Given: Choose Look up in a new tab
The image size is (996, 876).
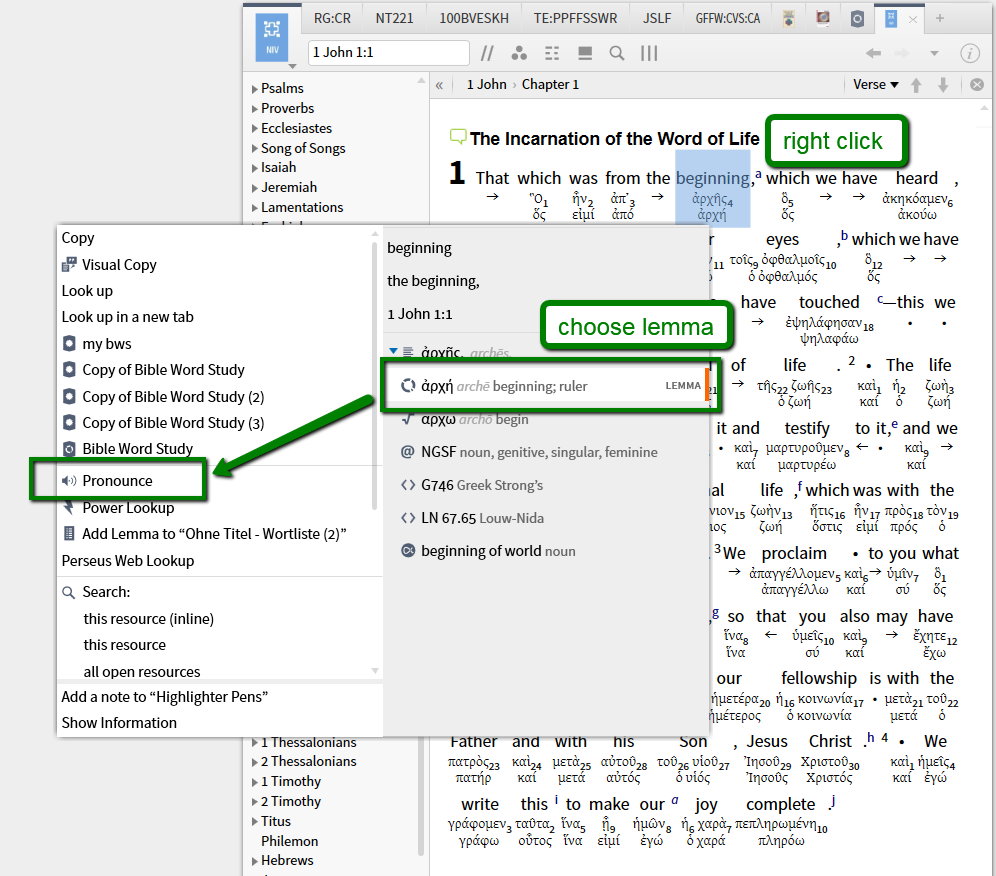Looking at the screenshot, I should pos(128,317).
